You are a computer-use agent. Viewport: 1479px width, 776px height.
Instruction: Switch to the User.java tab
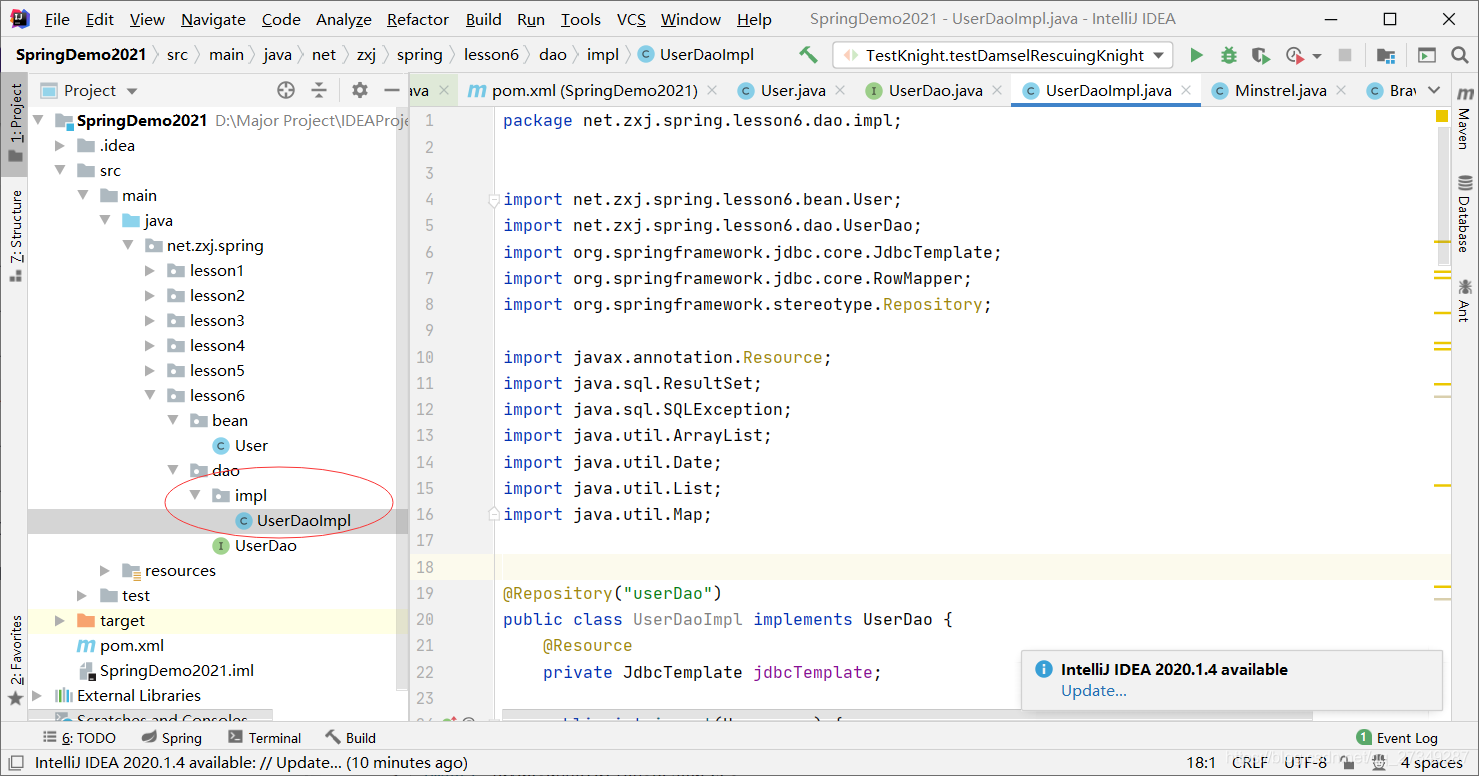click(793, 90)
